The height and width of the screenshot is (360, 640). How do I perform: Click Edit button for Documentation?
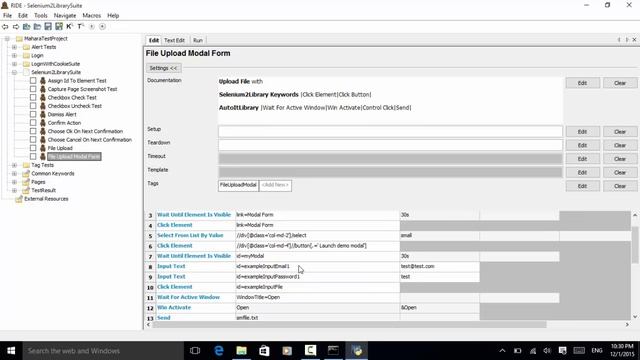click(x=582, y=83)
